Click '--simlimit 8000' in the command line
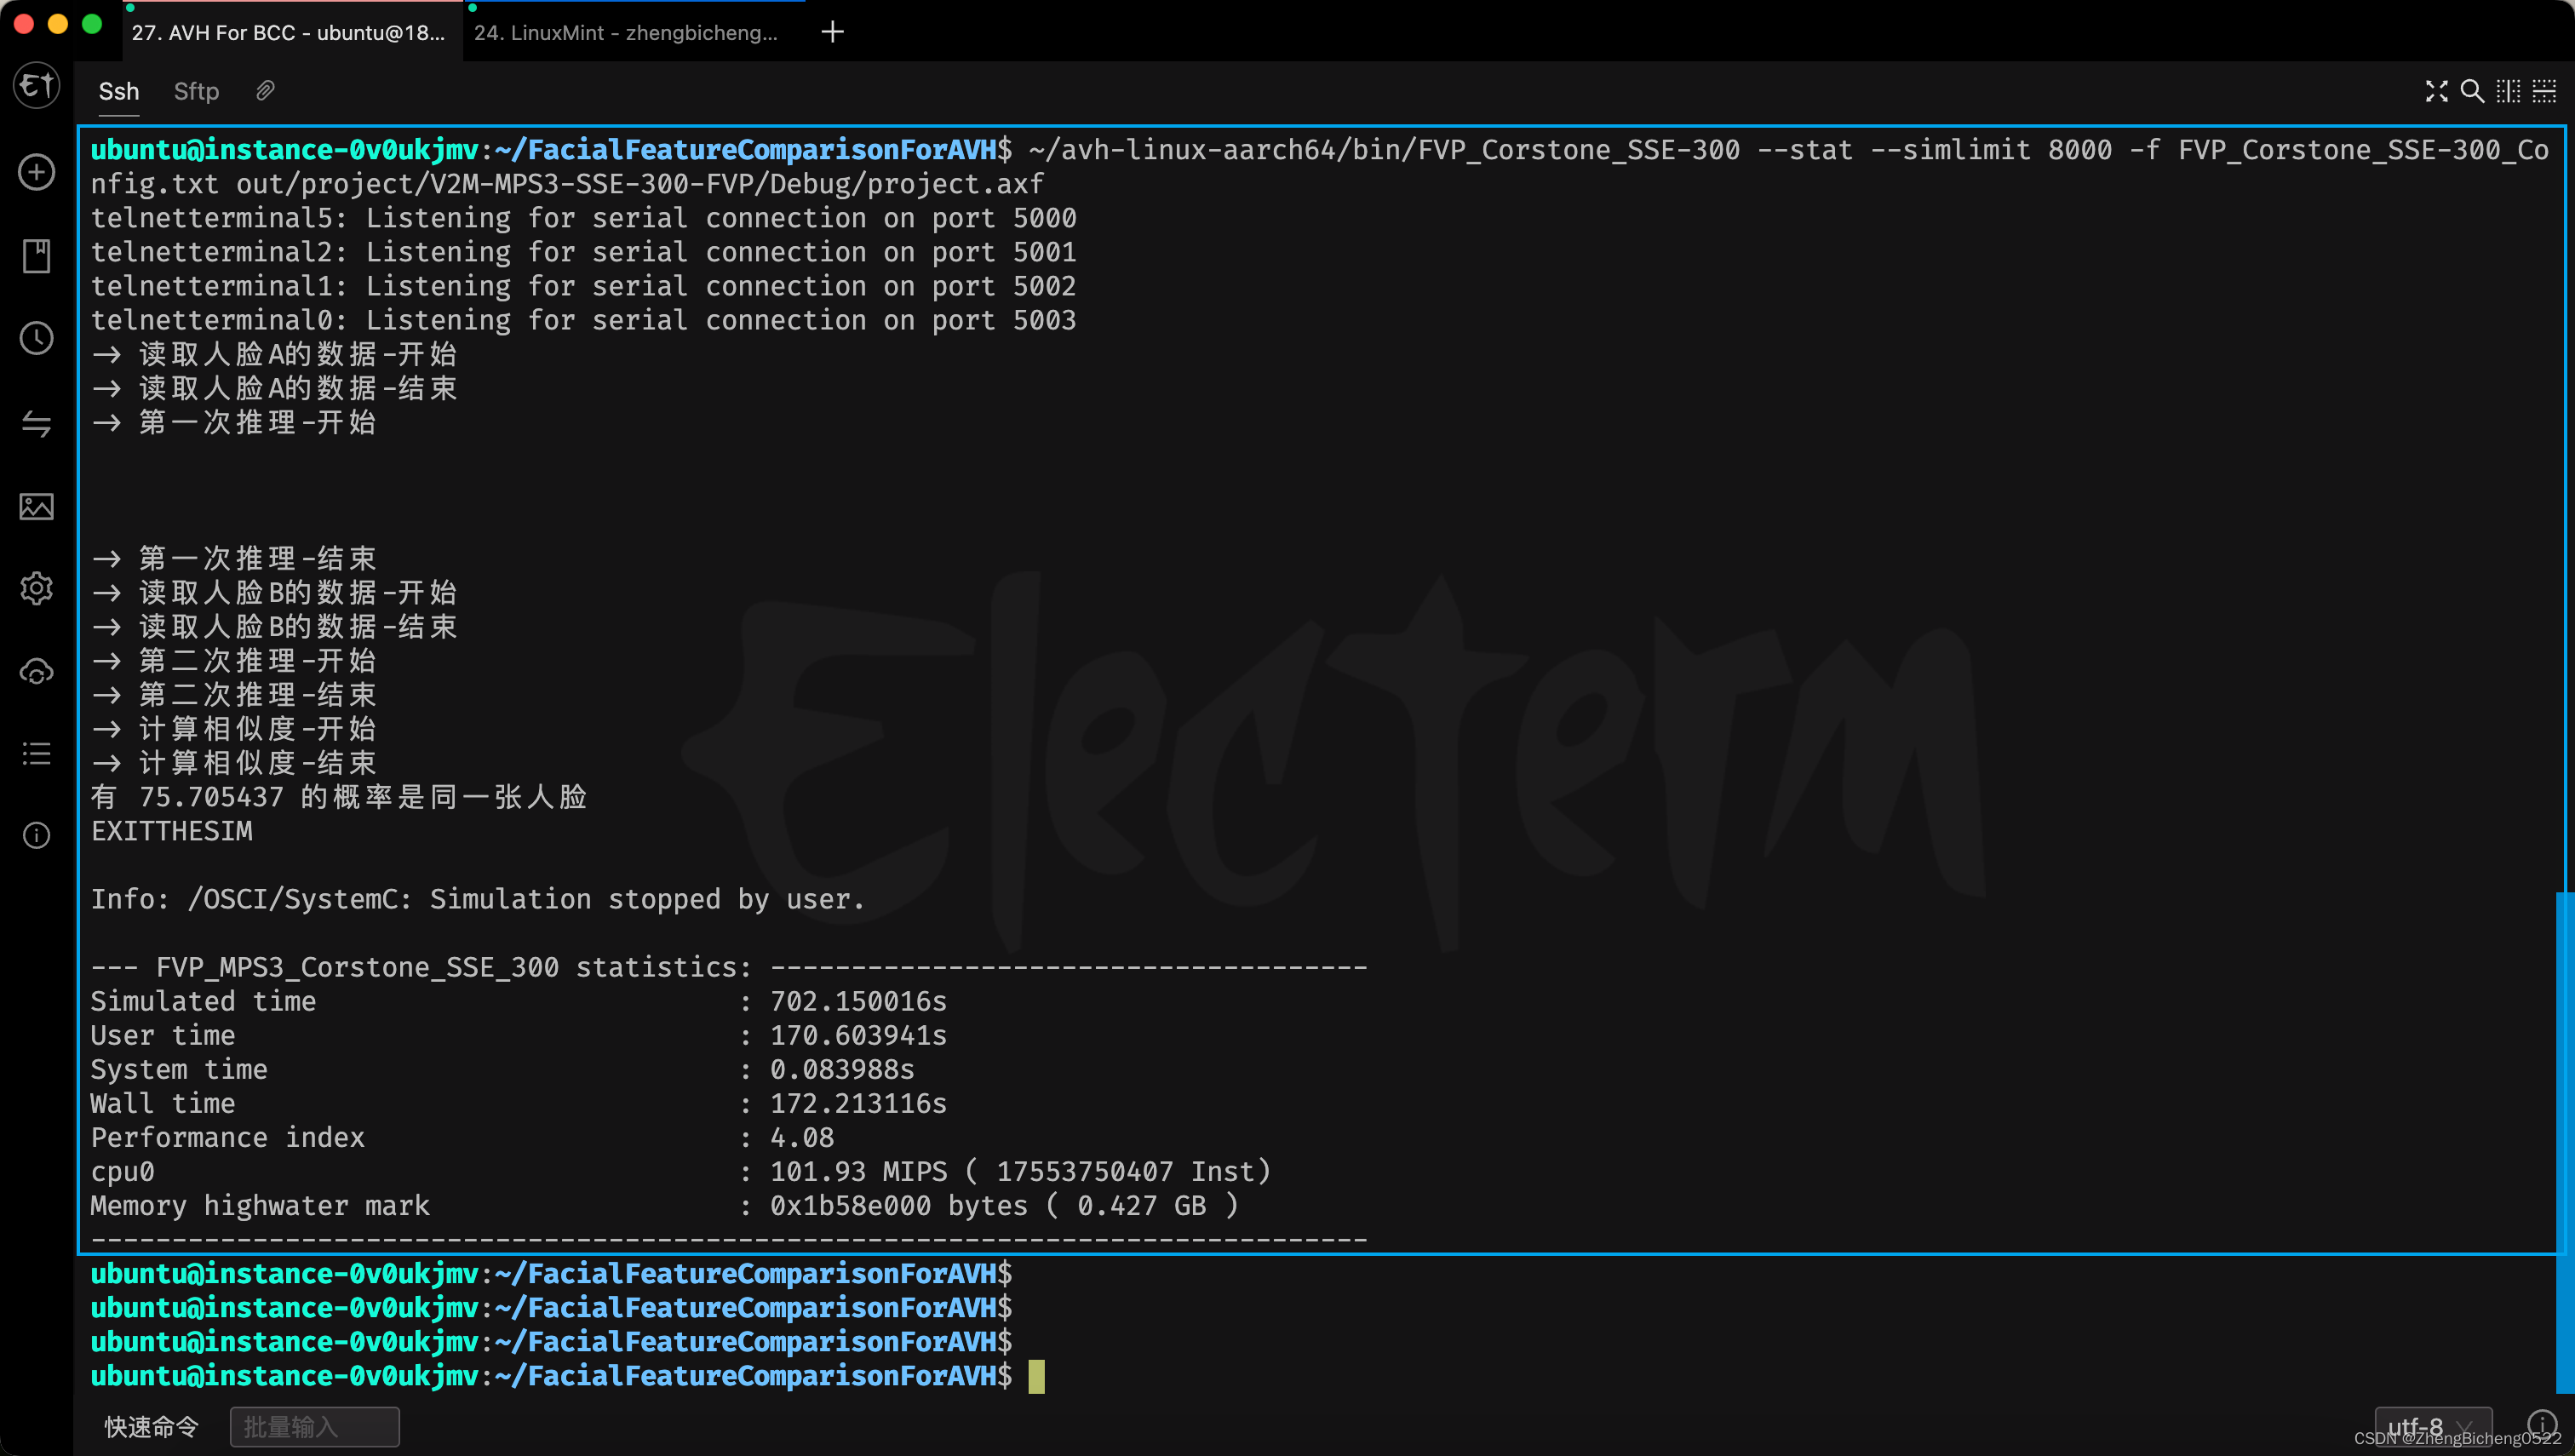This screenshot has height=1456, width=2575. coord(1991,150)
